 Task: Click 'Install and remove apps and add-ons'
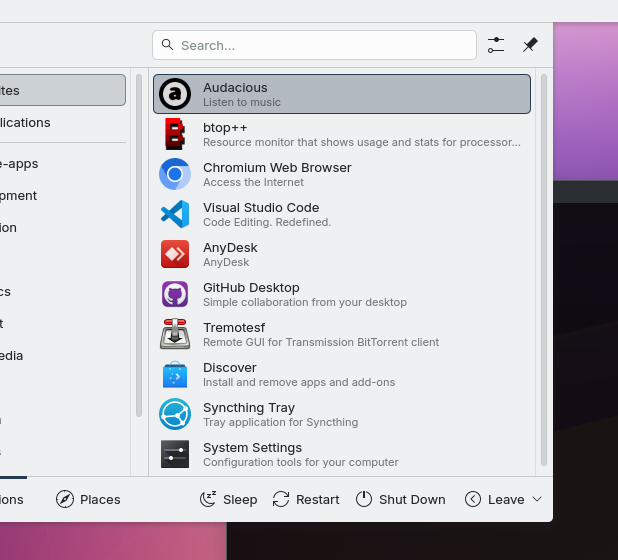click(299, 382)
